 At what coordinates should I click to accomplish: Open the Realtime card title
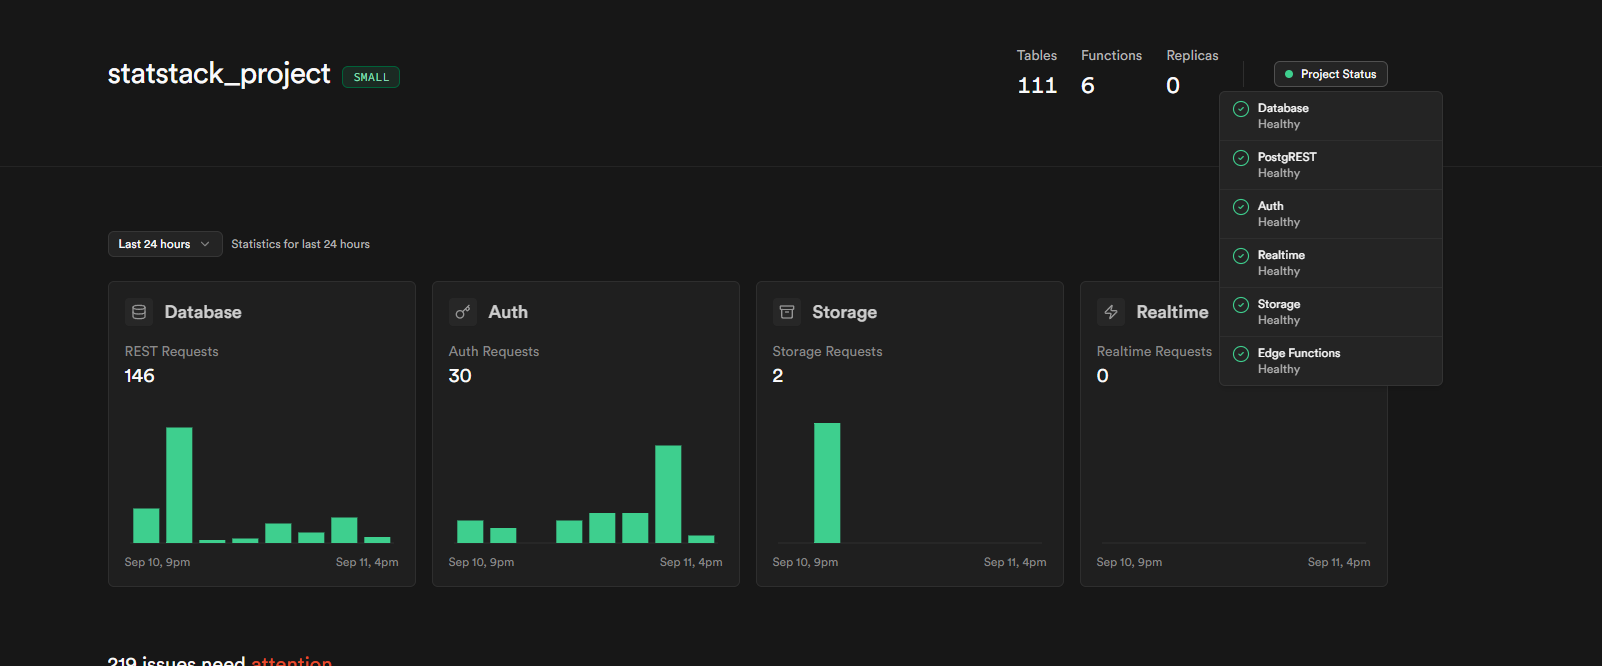[x=1172, y=312]
